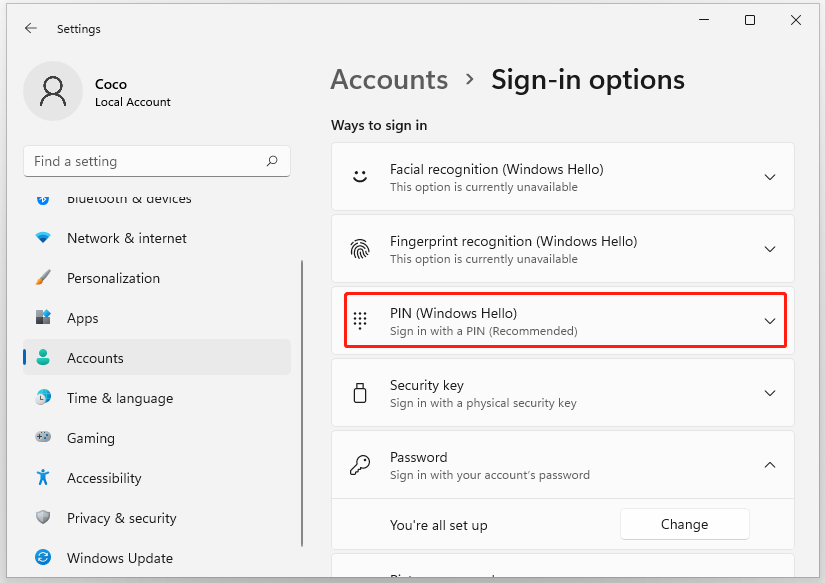Select Accounts in the sidebar
This screenshot has height=583, width=825.
click(95, 358)
